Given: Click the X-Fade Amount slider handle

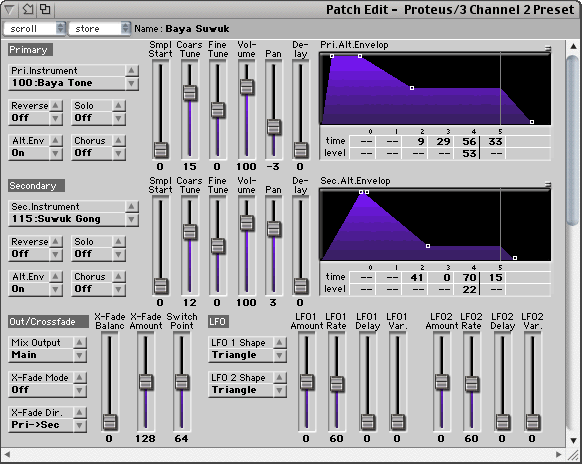Looking at the screenshot, I should pos(146,382).
